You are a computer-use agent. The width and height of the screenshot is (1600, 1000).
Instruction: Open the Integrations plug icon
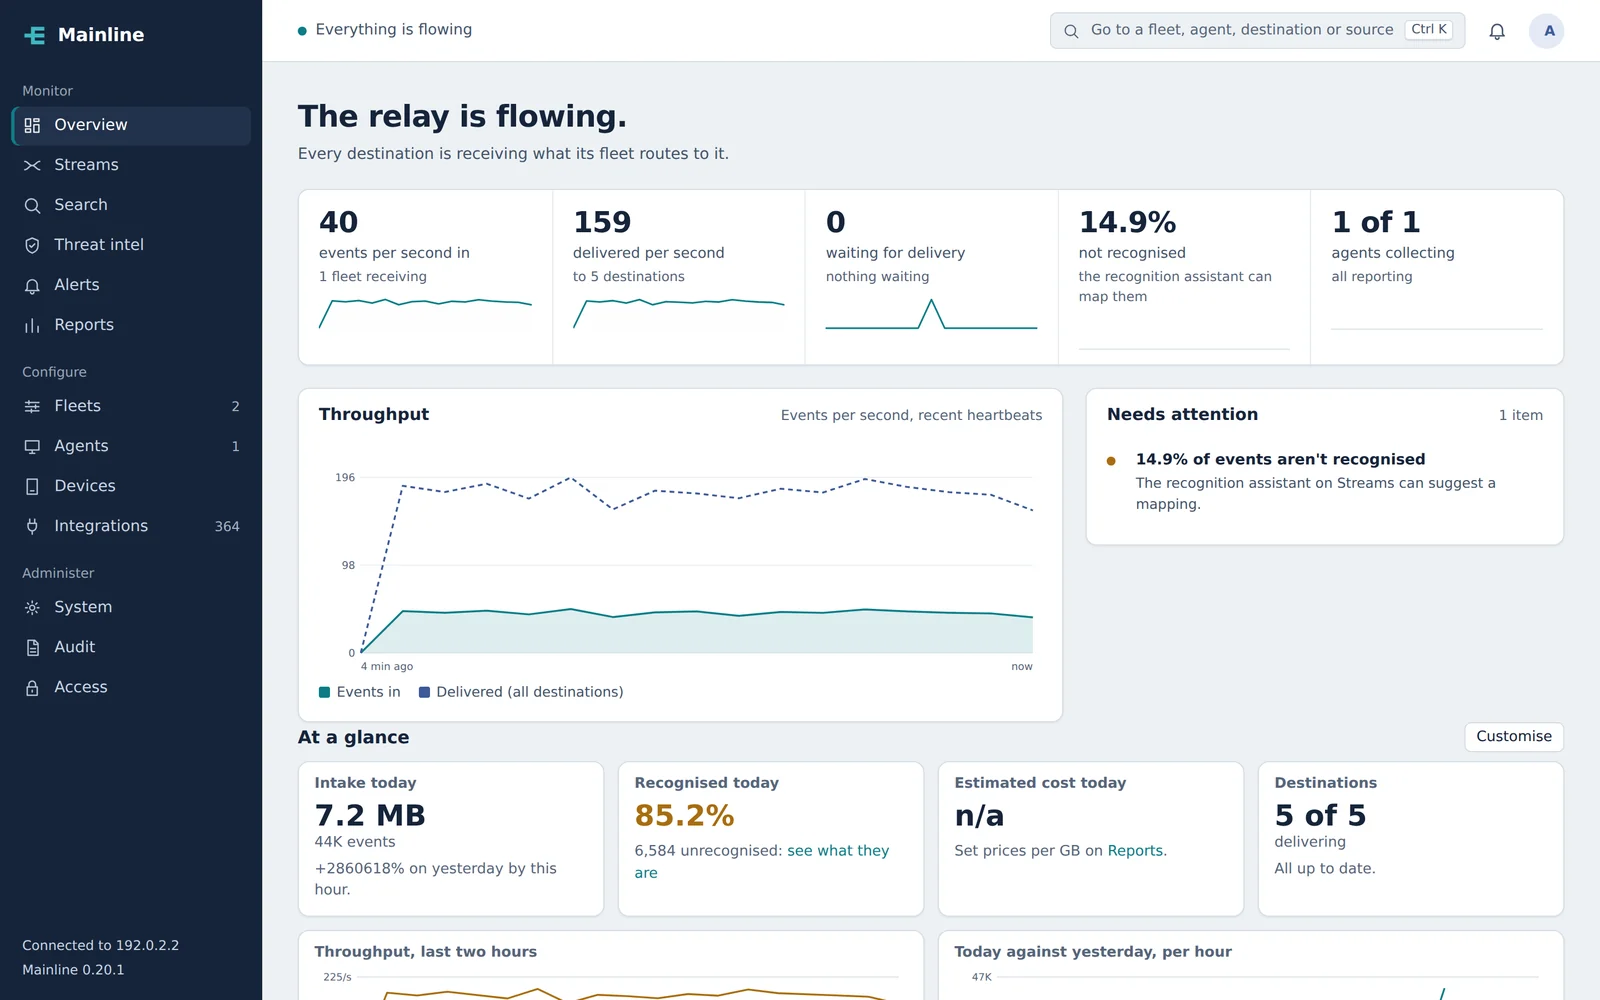pyautogui.click(x=32, y=526)
